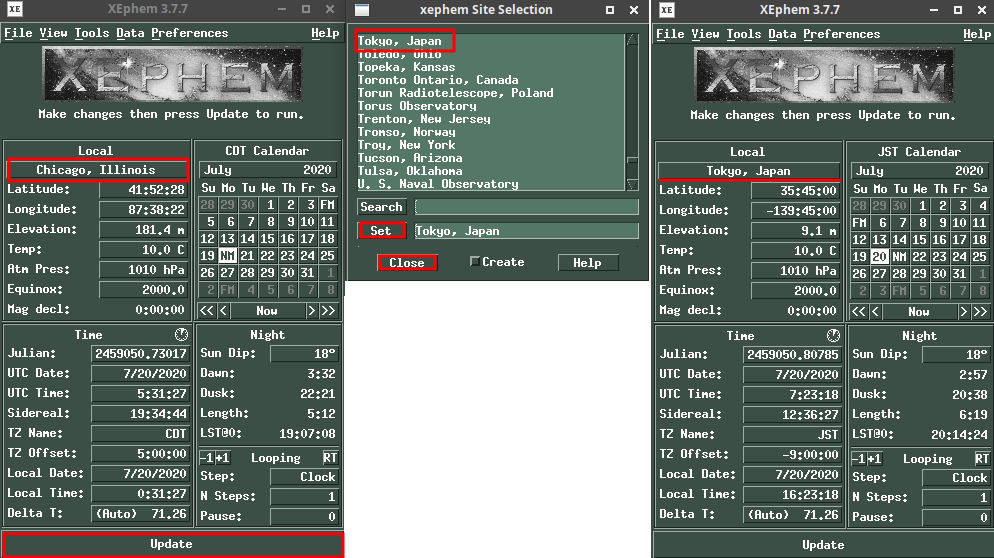994x558 pixels.
Task: Select Tromso, Norway in site list
Action: tap(406, 132)
